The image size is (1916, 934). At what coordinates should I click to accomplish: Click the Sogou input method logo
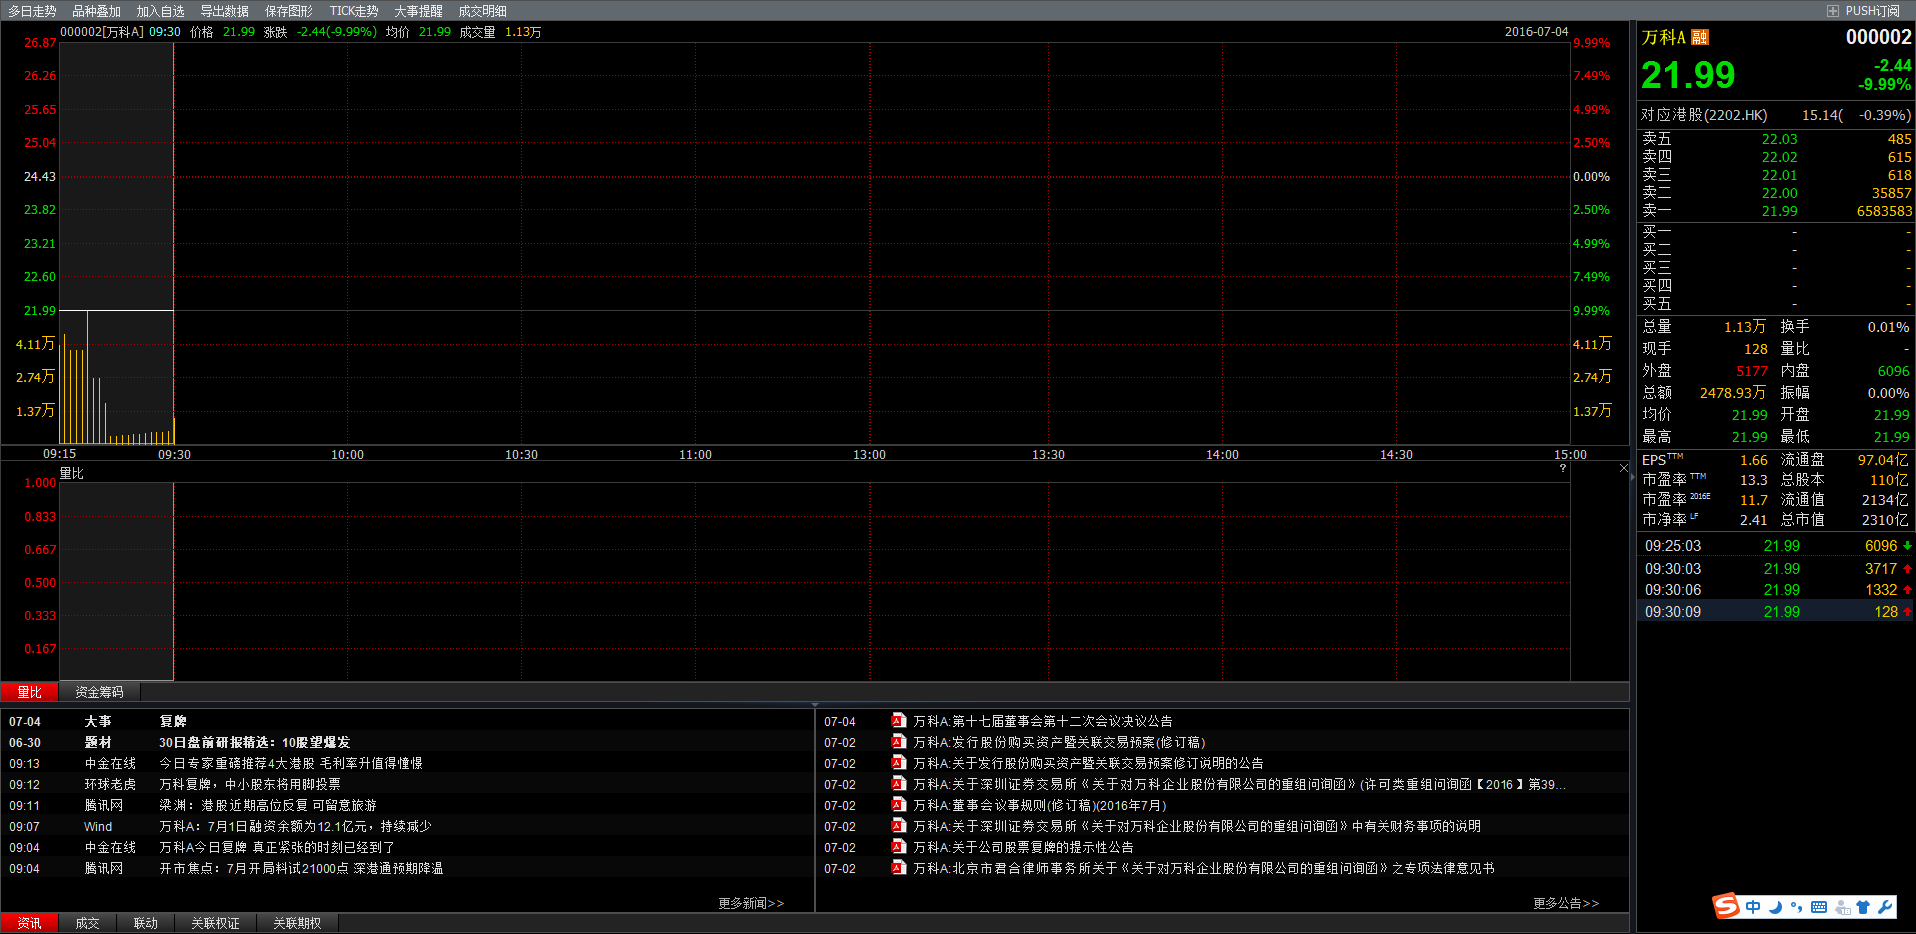click(1726, 906)
